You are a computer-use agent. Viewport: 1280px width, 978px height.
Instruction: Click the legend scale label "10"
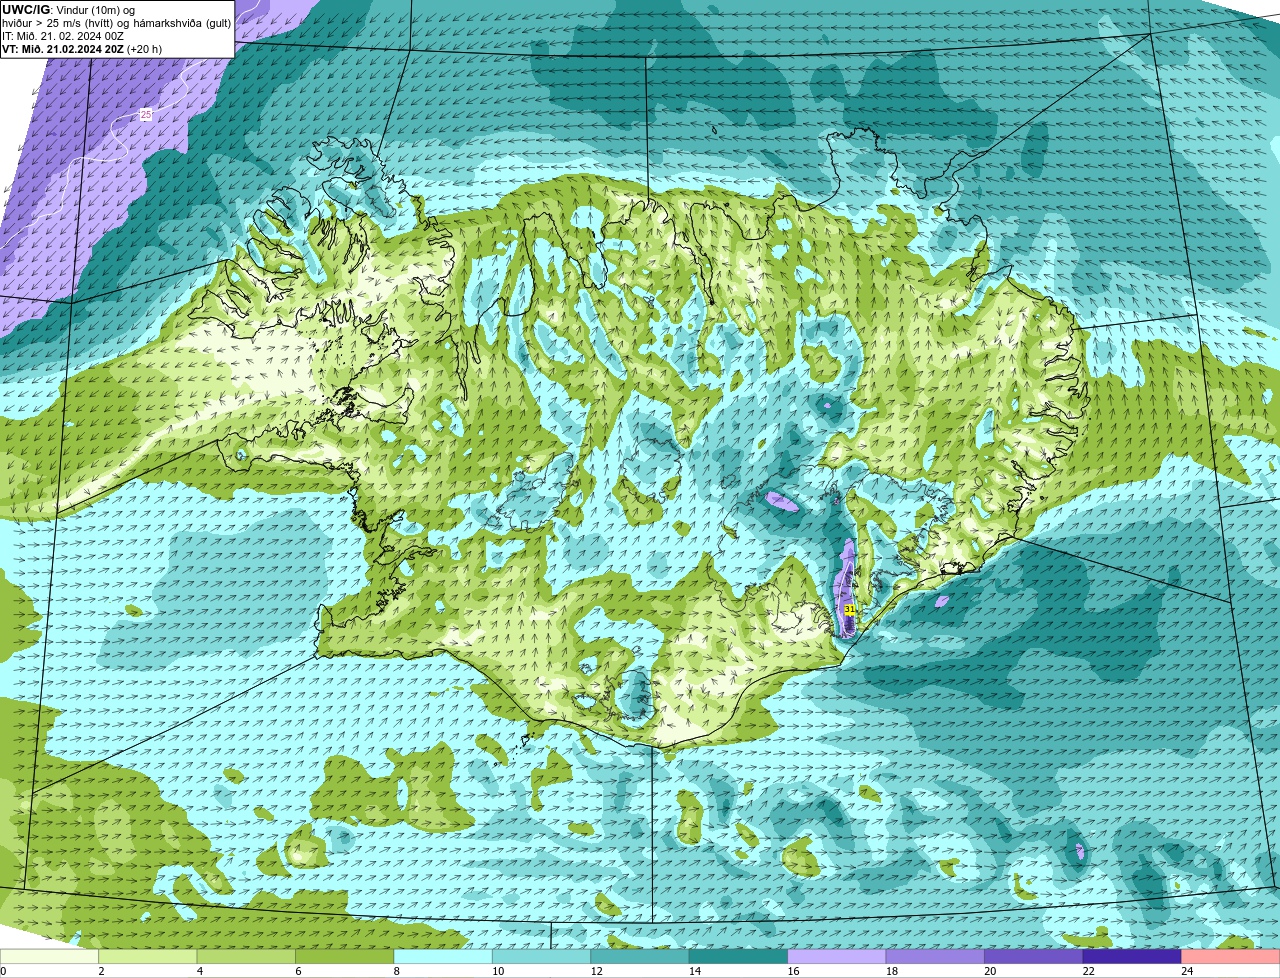[x=498, y=971]
